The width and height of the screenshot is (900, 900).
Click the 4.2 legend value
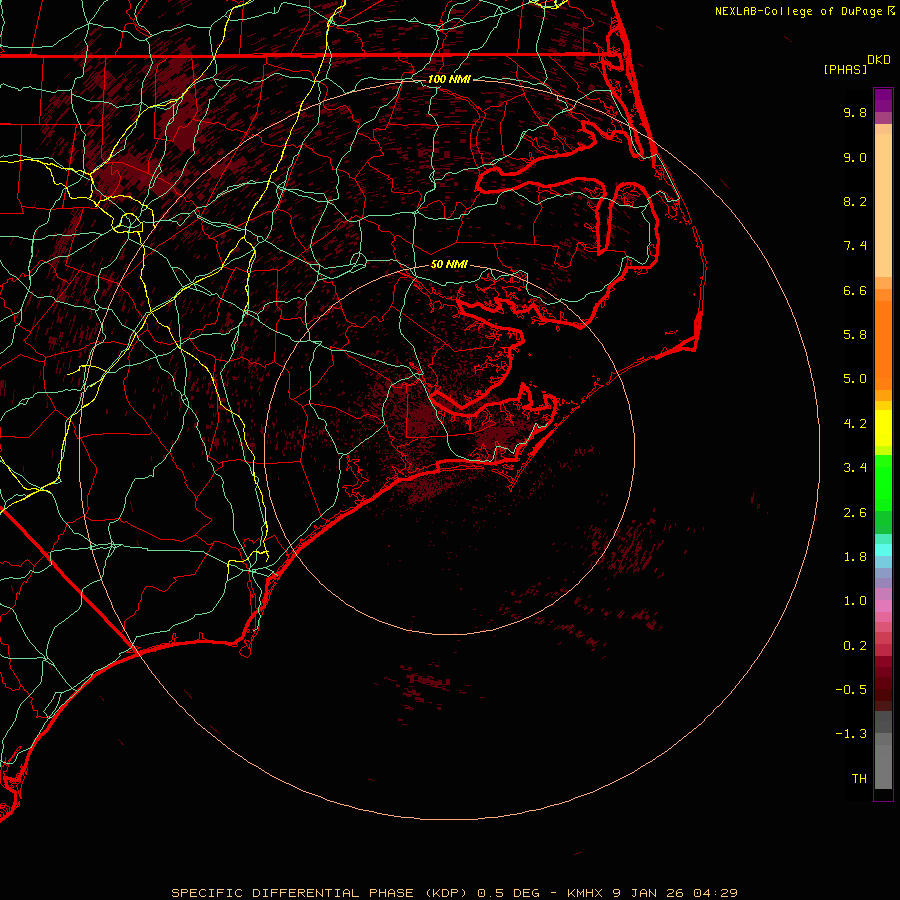[x=855, y=424]
